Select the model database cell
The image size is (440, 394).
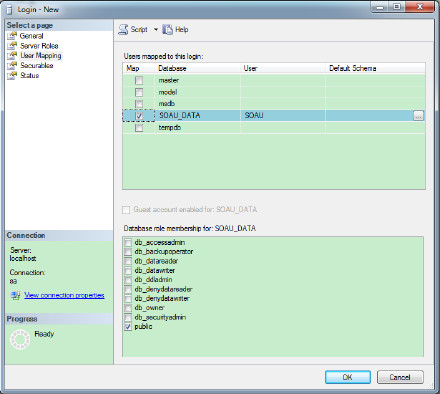coord(198,92)
